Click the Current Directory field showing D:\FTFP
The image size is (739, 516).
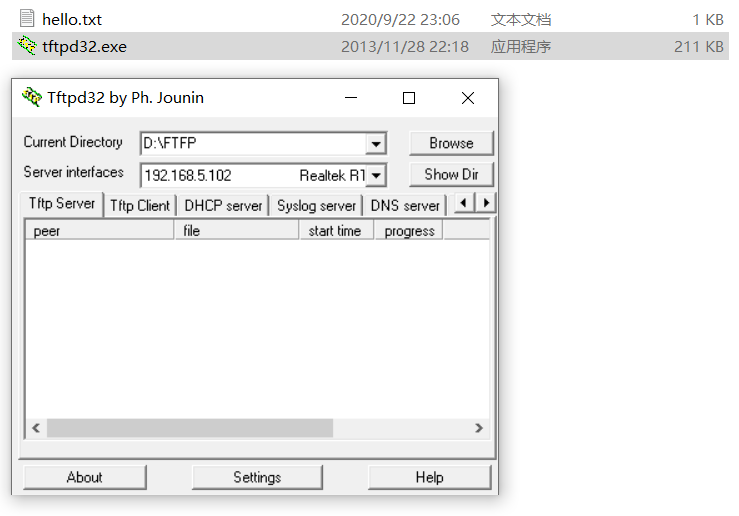point(263,143)
